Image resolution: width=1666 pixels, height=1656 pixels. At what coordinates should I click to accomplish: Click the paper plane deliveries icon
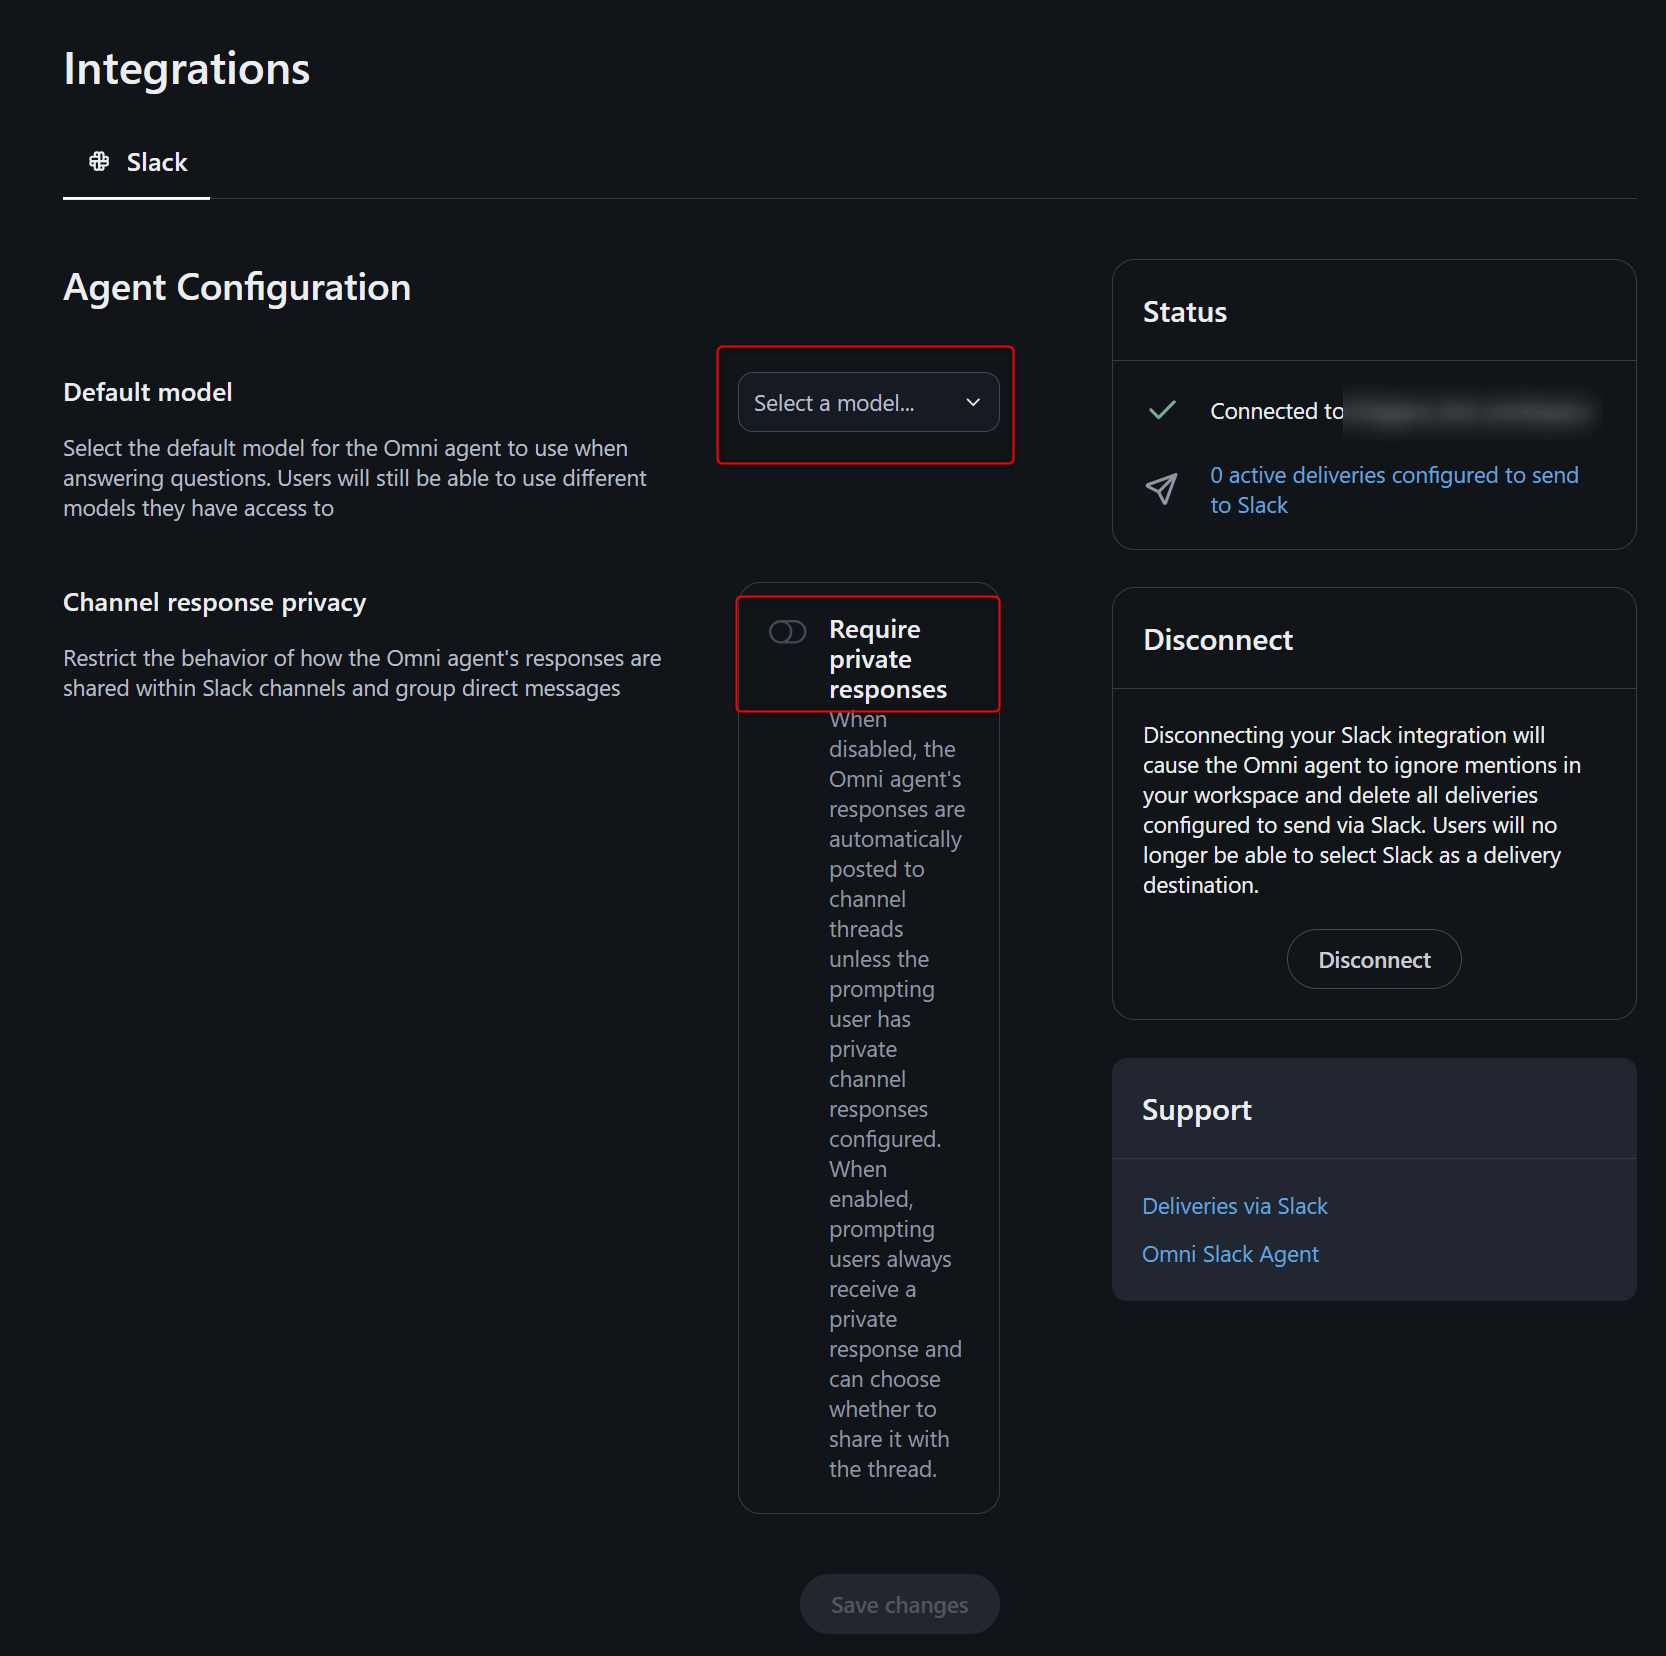click(x=1161, y=489)
